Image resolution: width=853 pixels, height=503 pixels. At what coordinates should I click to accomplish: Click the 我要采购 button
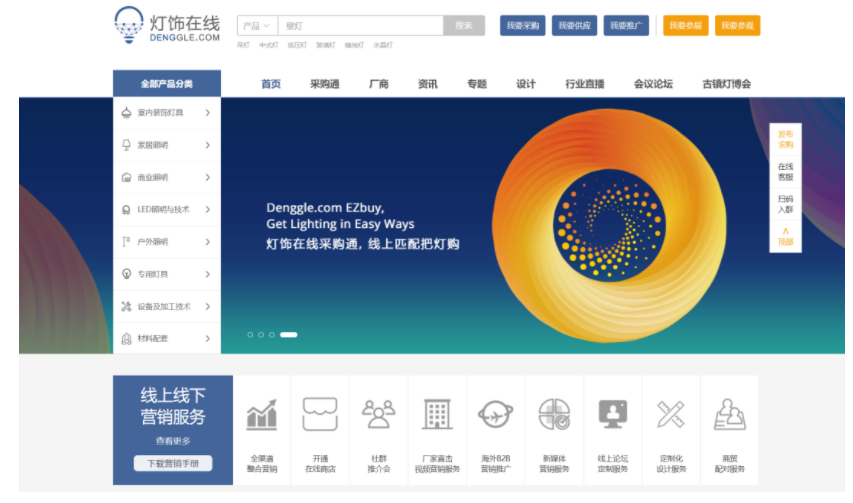[523, 26]
